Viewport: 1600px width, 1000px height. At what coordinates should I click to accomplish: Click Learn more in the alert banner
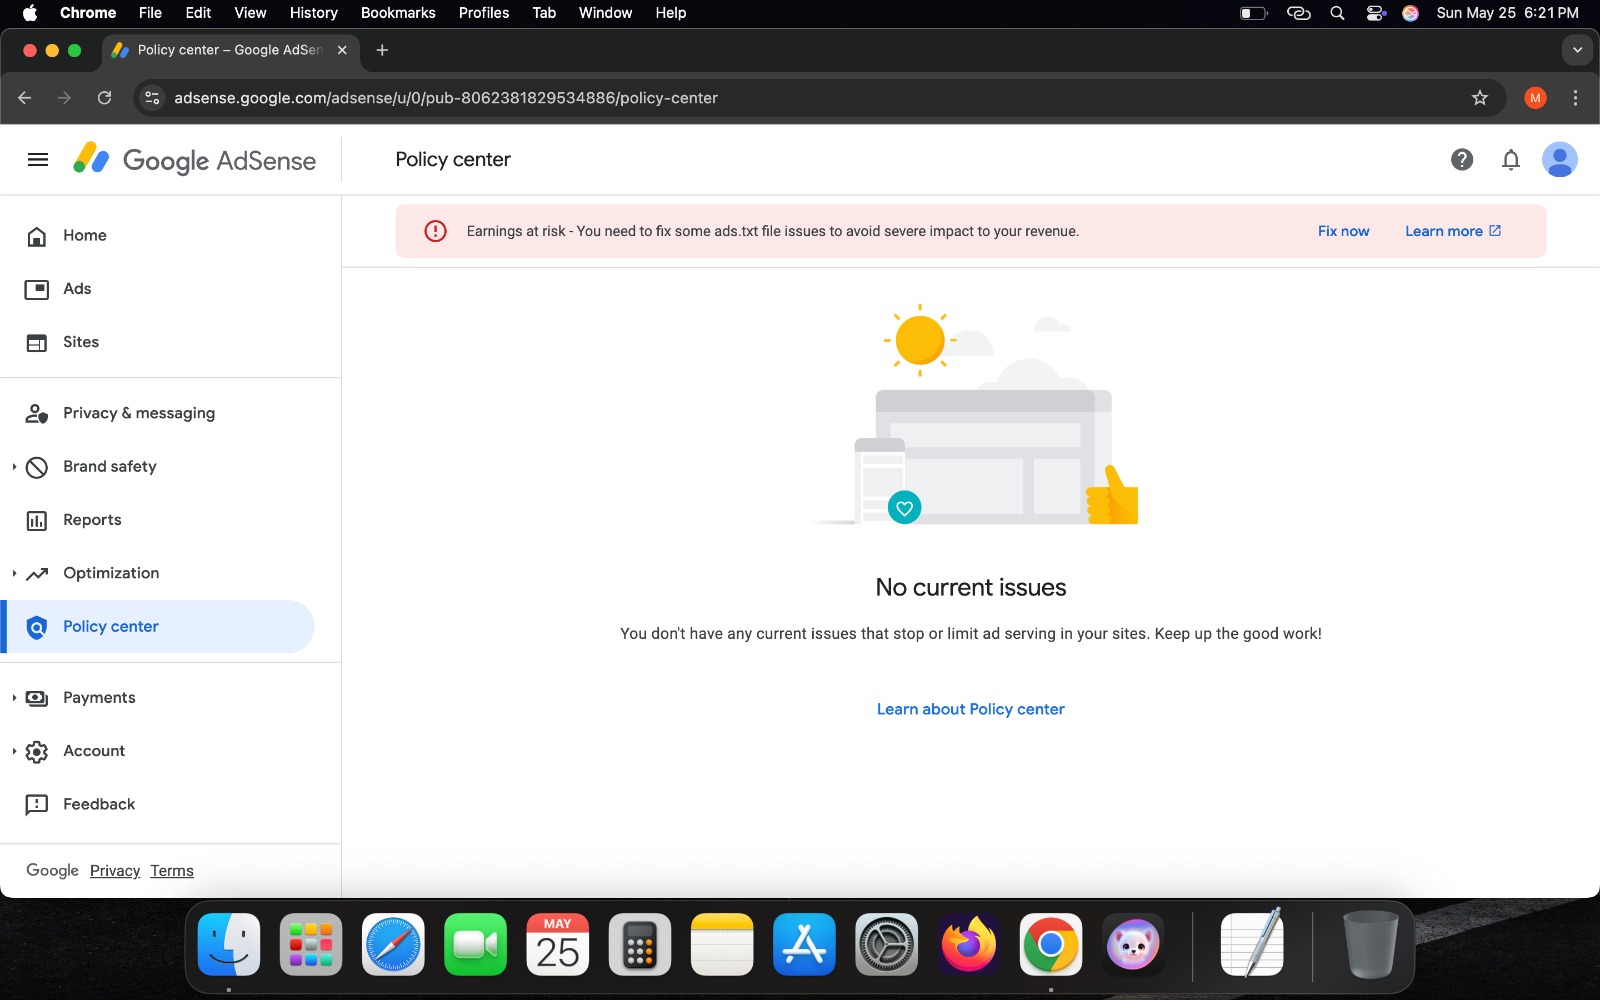(x=1453, y=231)
